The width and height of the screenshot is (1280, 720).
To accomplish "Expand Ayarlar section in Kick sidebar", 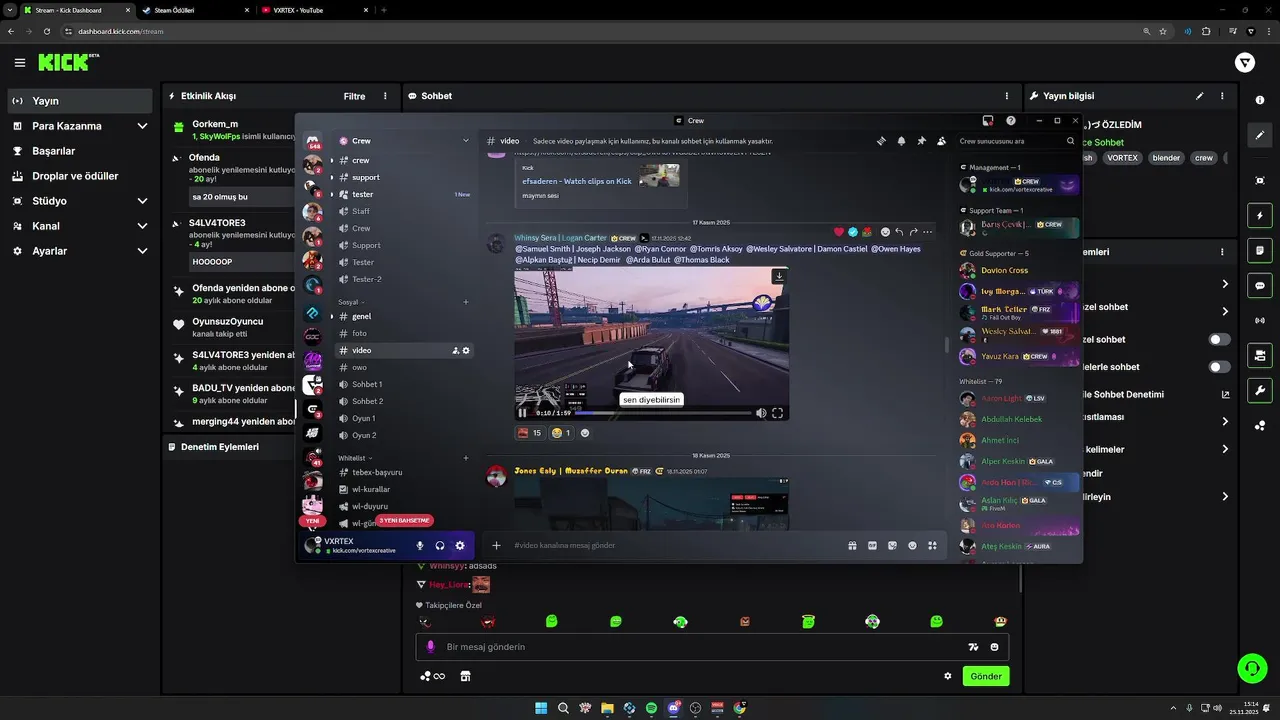I will (x=142, y=251).
